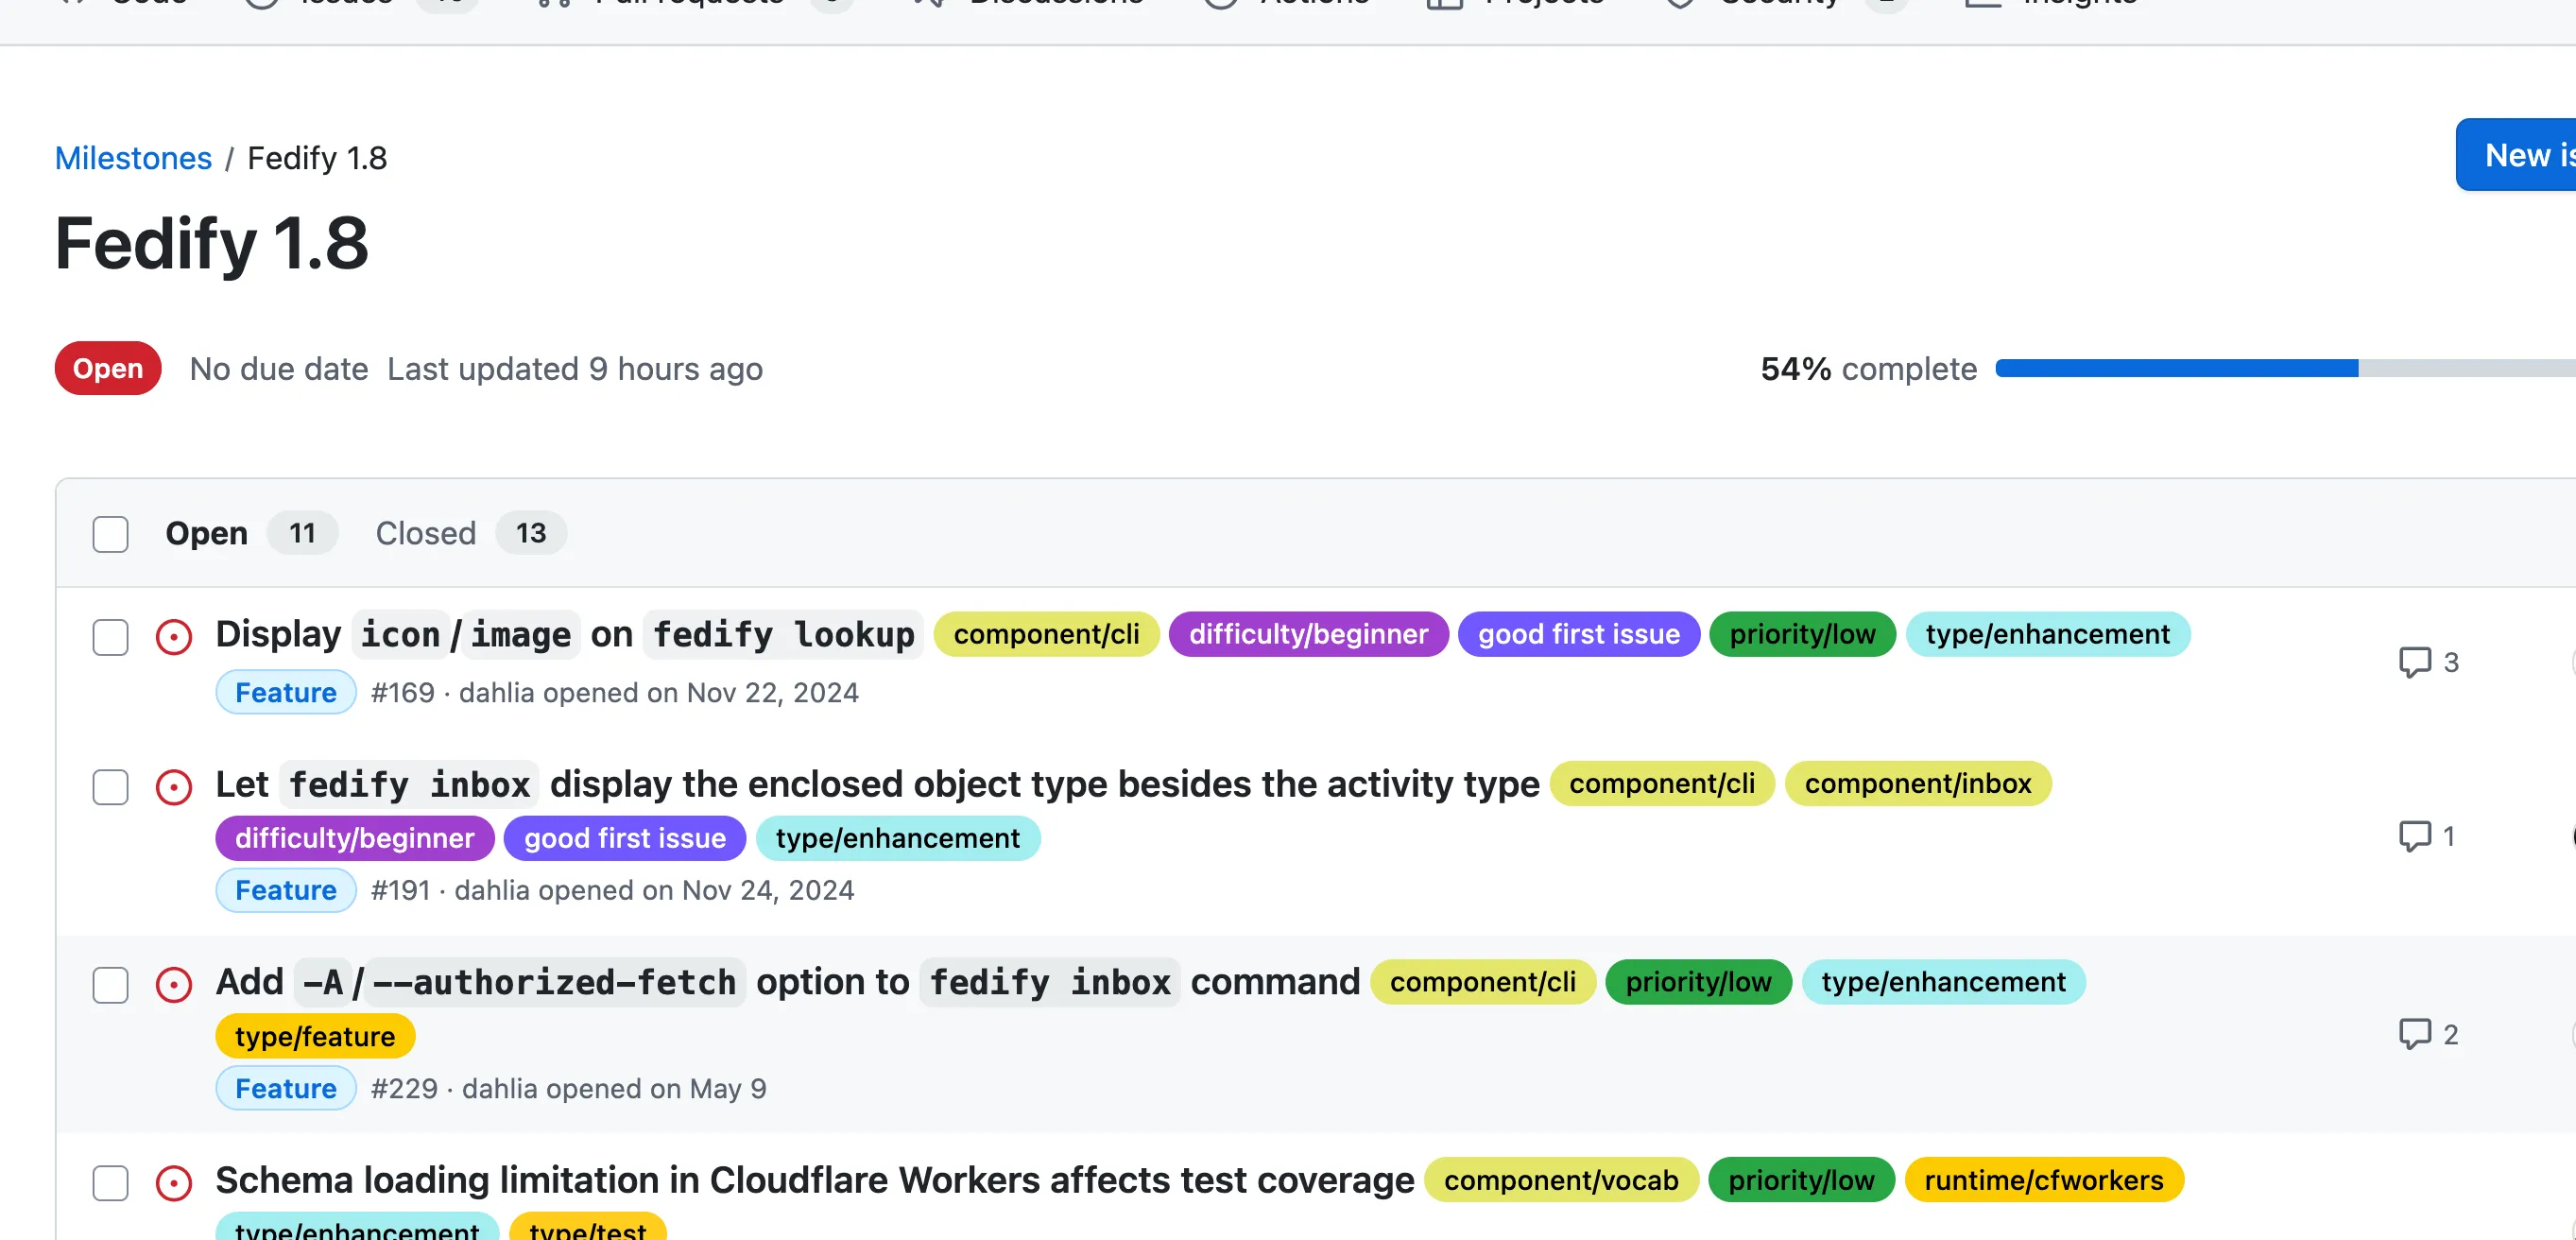The width and height of the screenshot is (2576, 1240).
Task: Click difficulty/beginner label on issue #191
Action: pos(355,838)
